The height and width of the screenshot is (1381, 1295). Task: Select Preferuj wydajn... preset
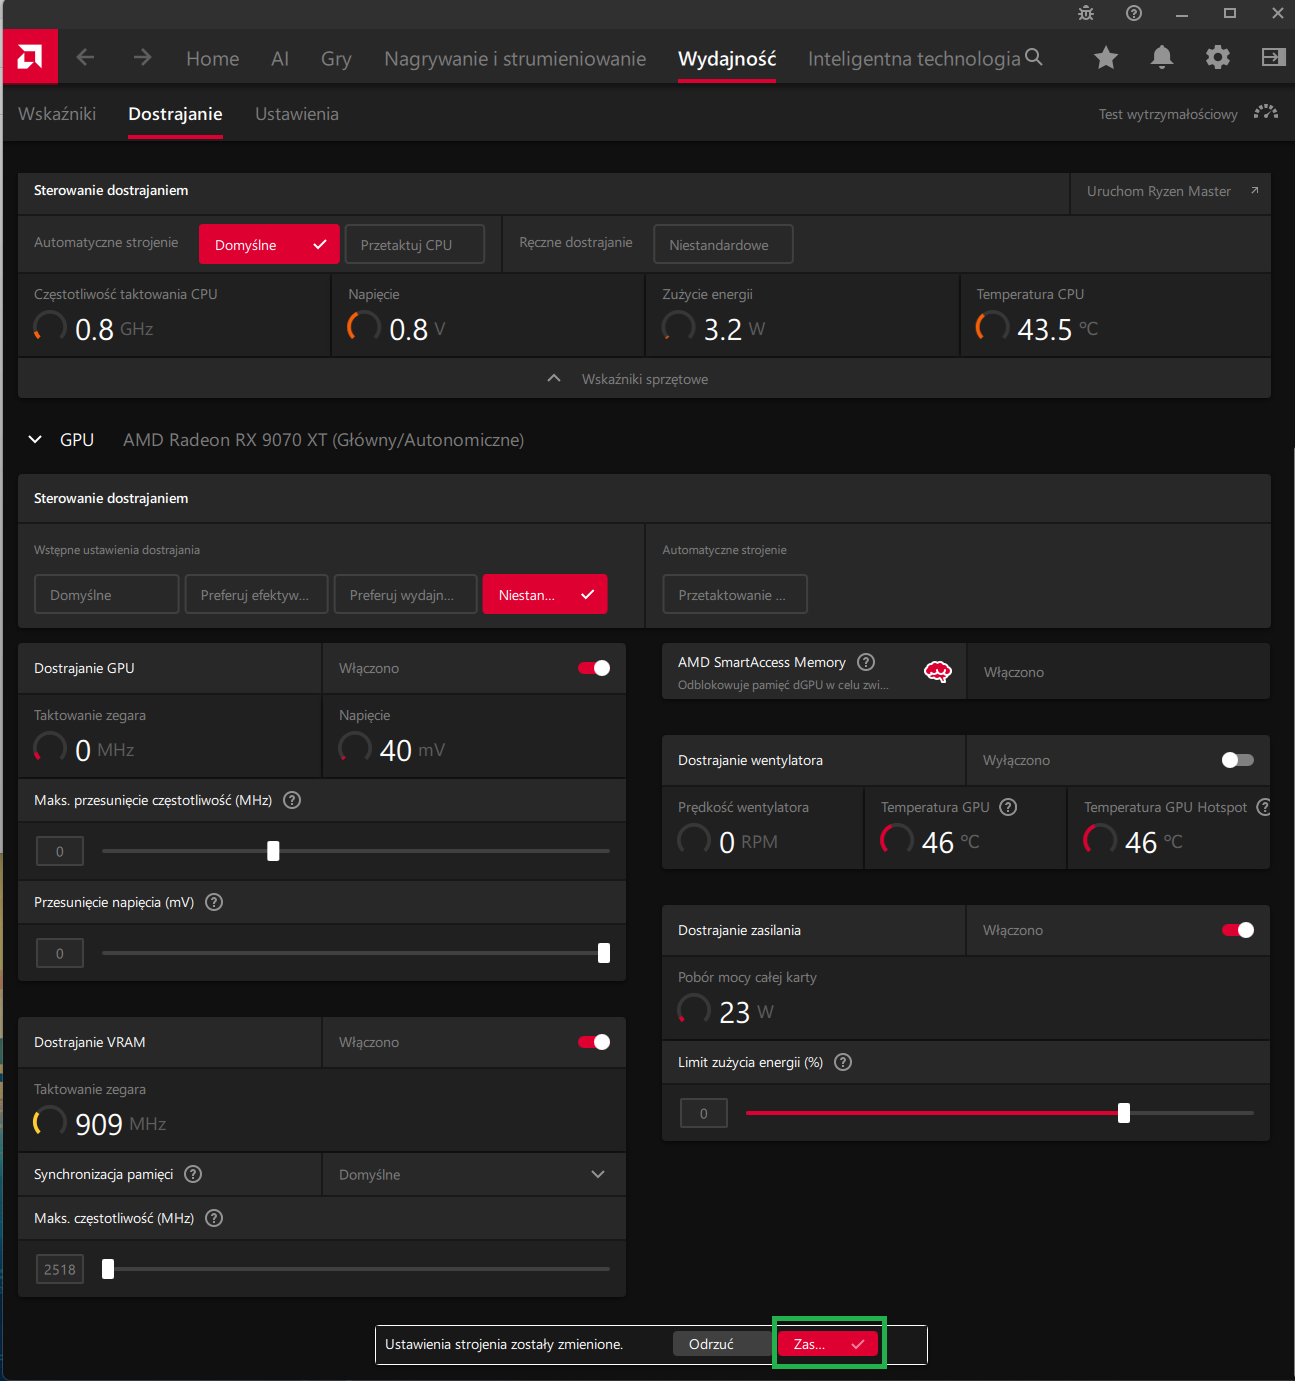click(x=405, y=594)
